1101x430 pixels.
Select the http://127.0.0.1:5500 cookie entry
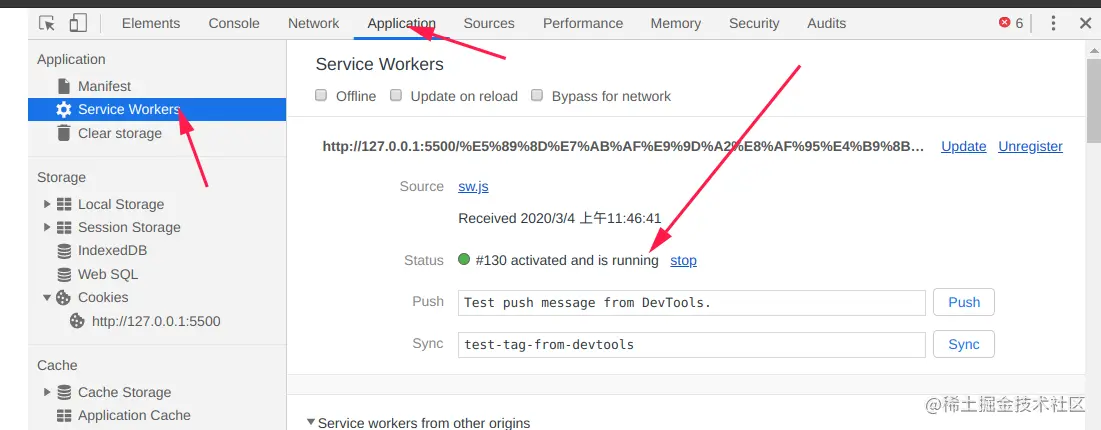pos(156,322)
